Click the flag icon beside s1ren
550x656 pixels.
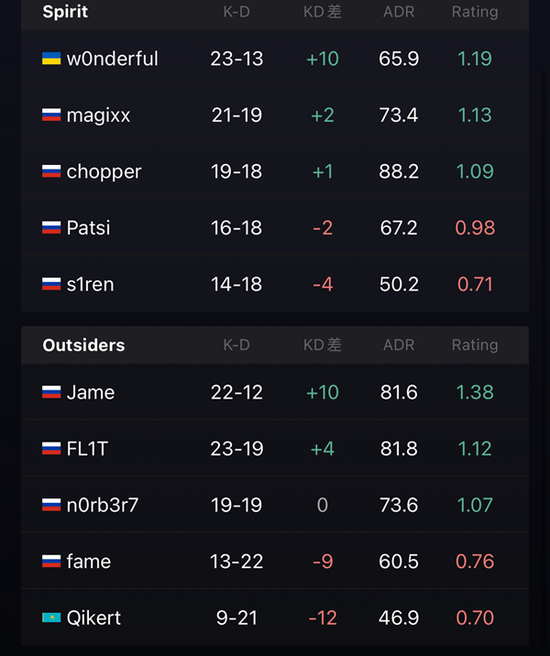pos(51,284)
